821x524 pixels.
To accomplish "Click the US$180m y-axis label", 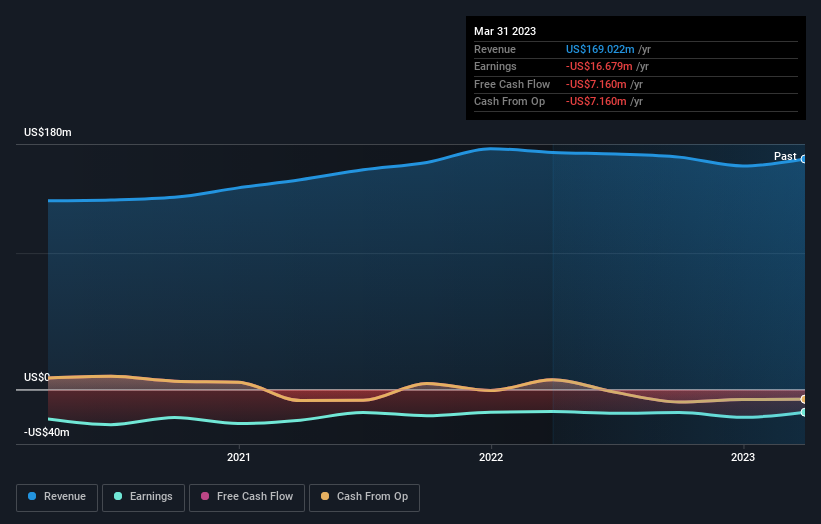I will (48, 132).
